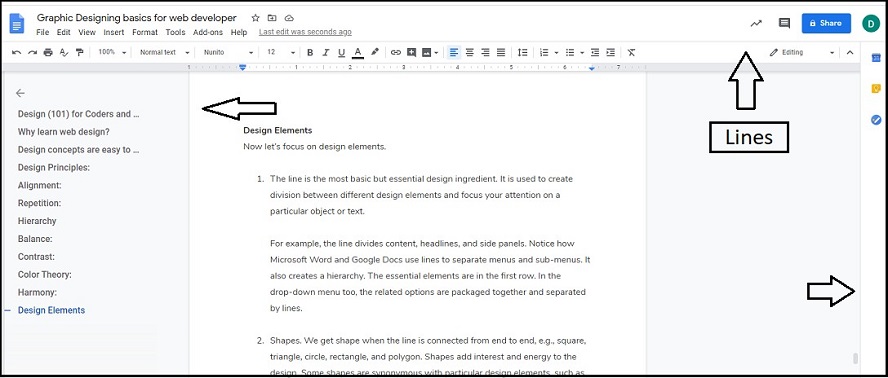Select the Design Elements outline entry
The image size is (888, 378).
click(52, 311)
